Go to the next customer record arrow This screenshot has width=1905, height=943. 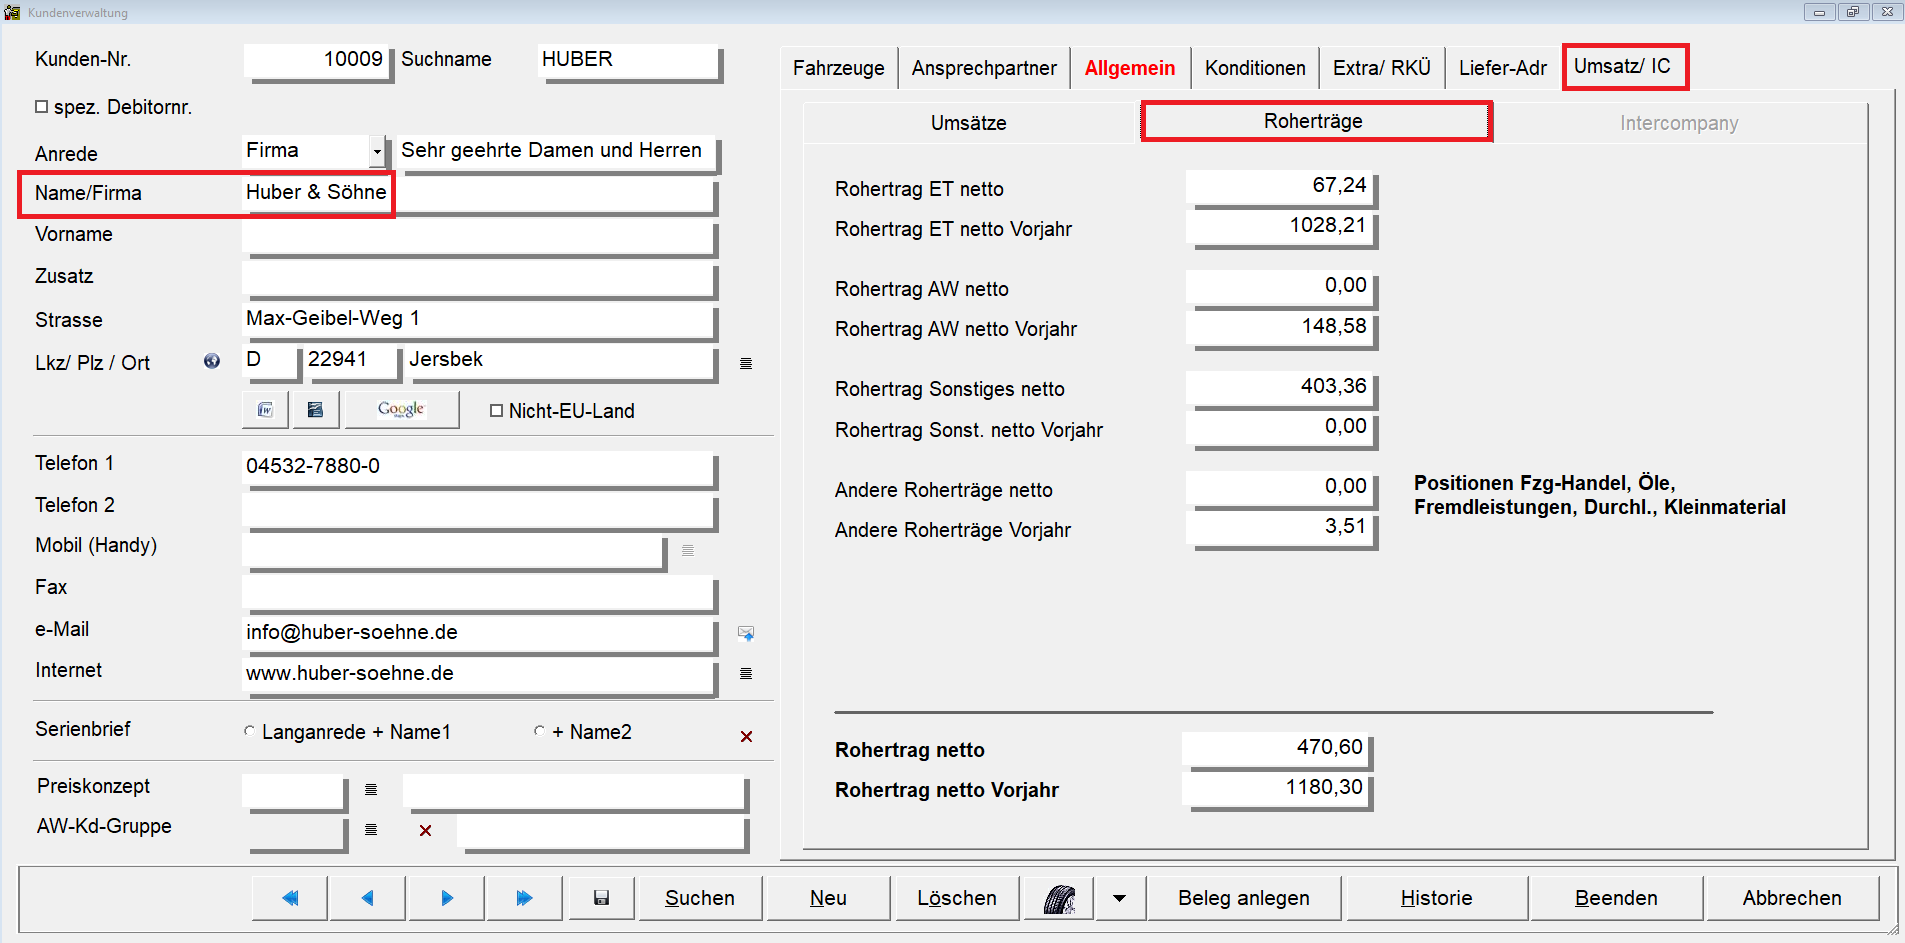pos(447,898)
